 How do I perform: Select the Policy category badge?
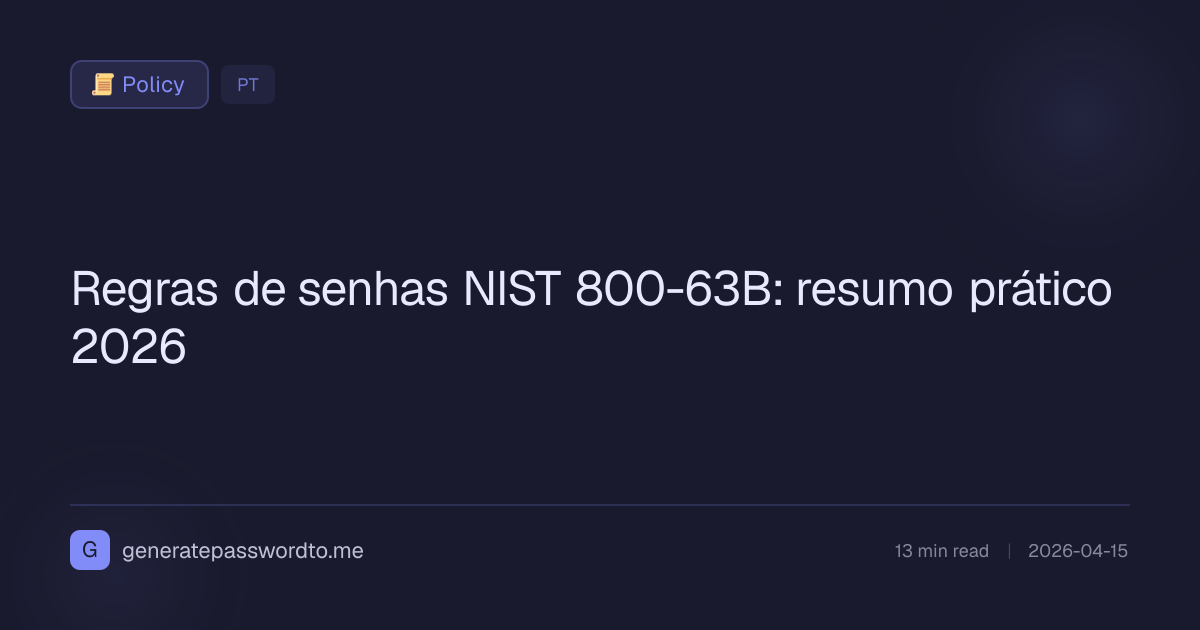[139, 85]
